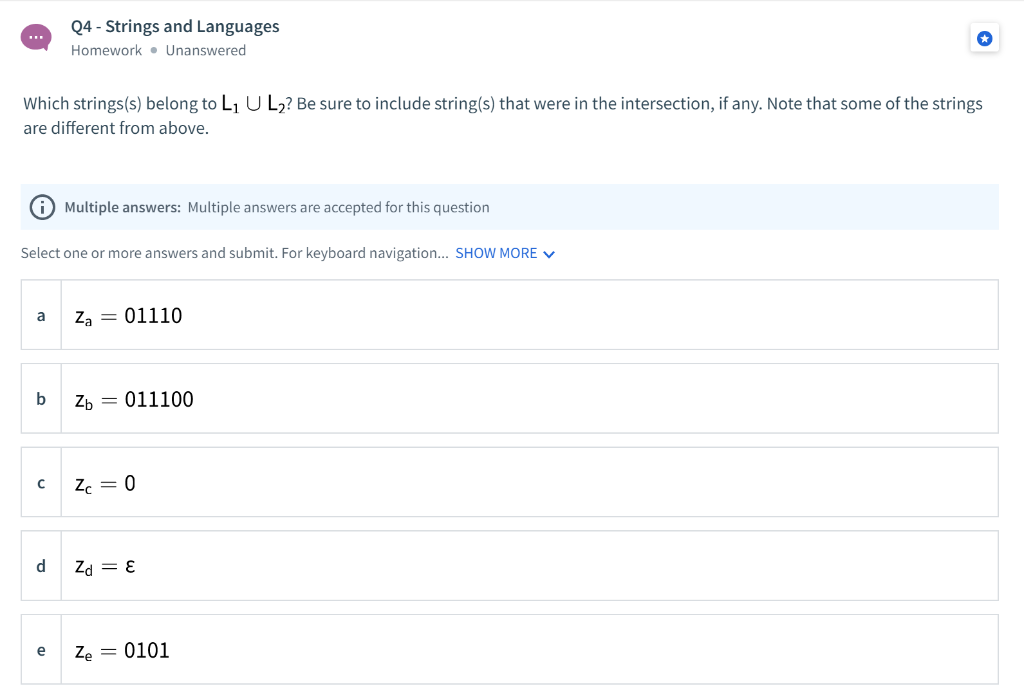Click the Multiple answers notice banner

coord(512,206)
